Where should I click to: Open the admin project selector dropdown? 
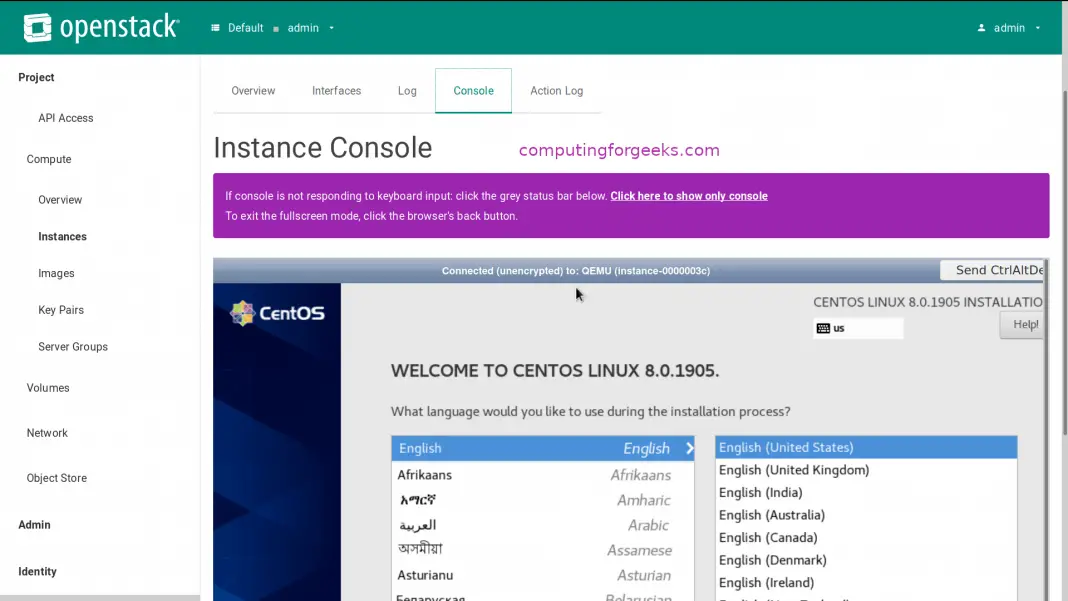click(x=310, y=28)
